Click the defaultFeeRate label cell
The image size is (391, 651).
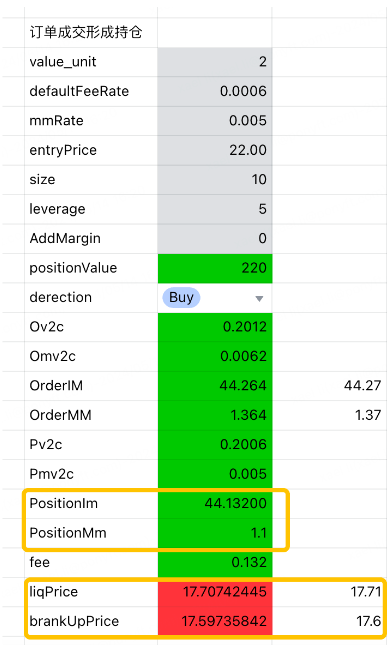coord(91,91)
